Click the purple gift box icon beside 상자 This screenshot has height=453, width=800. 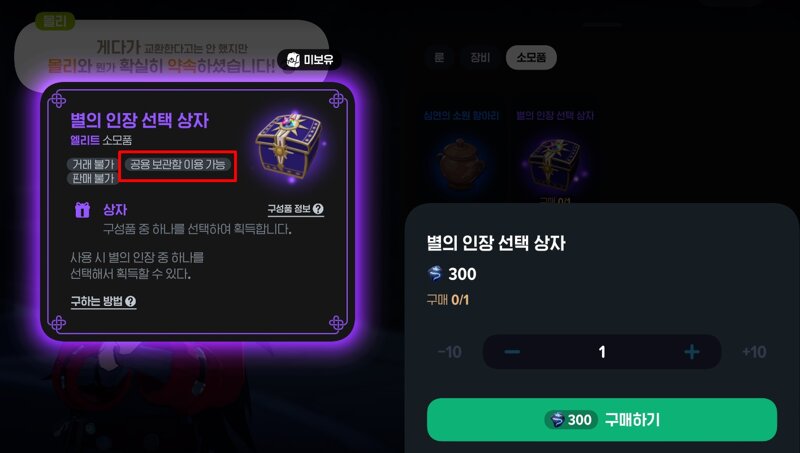coord(82,209)
